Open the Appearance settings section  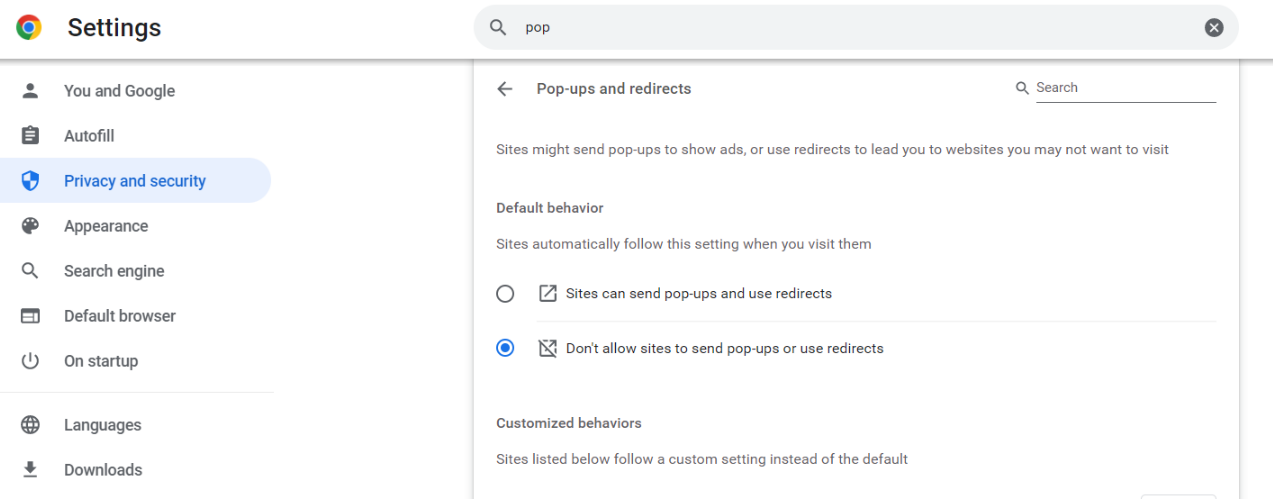(136, 226)
